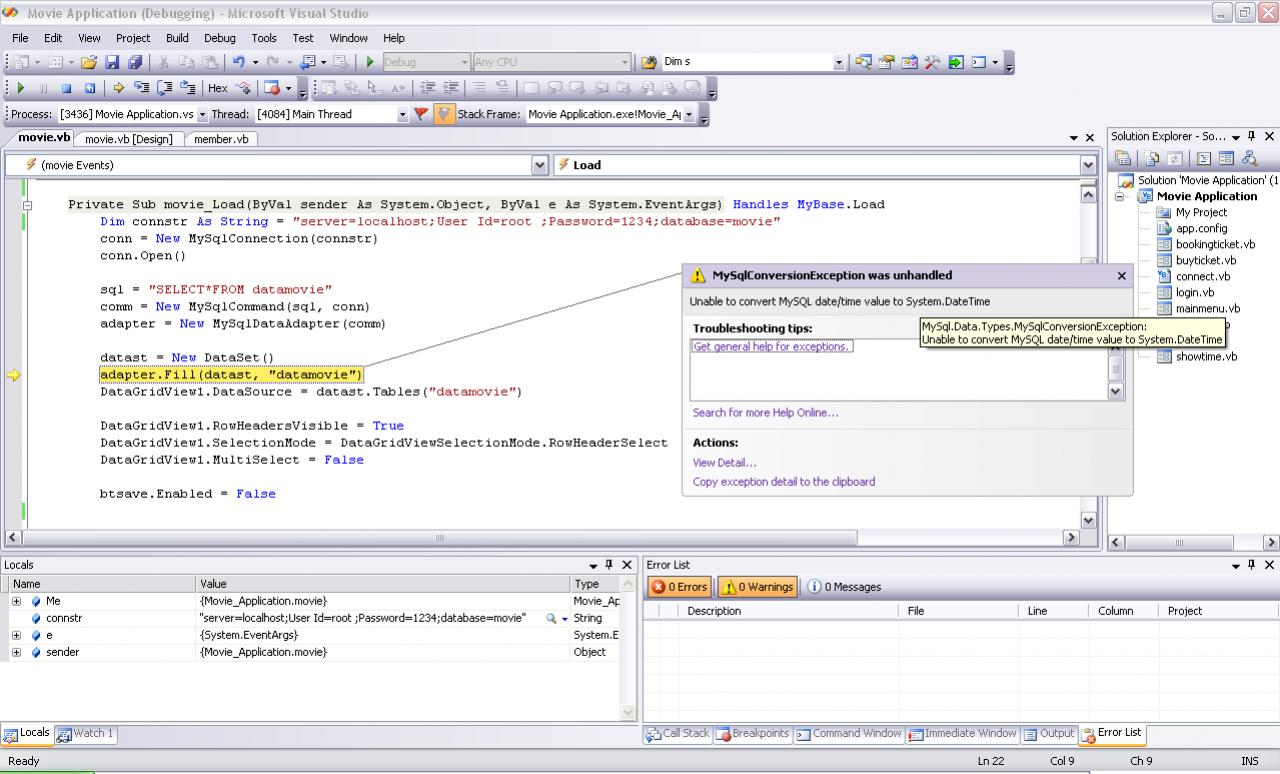Open the Debug menu

coord(220,38)
